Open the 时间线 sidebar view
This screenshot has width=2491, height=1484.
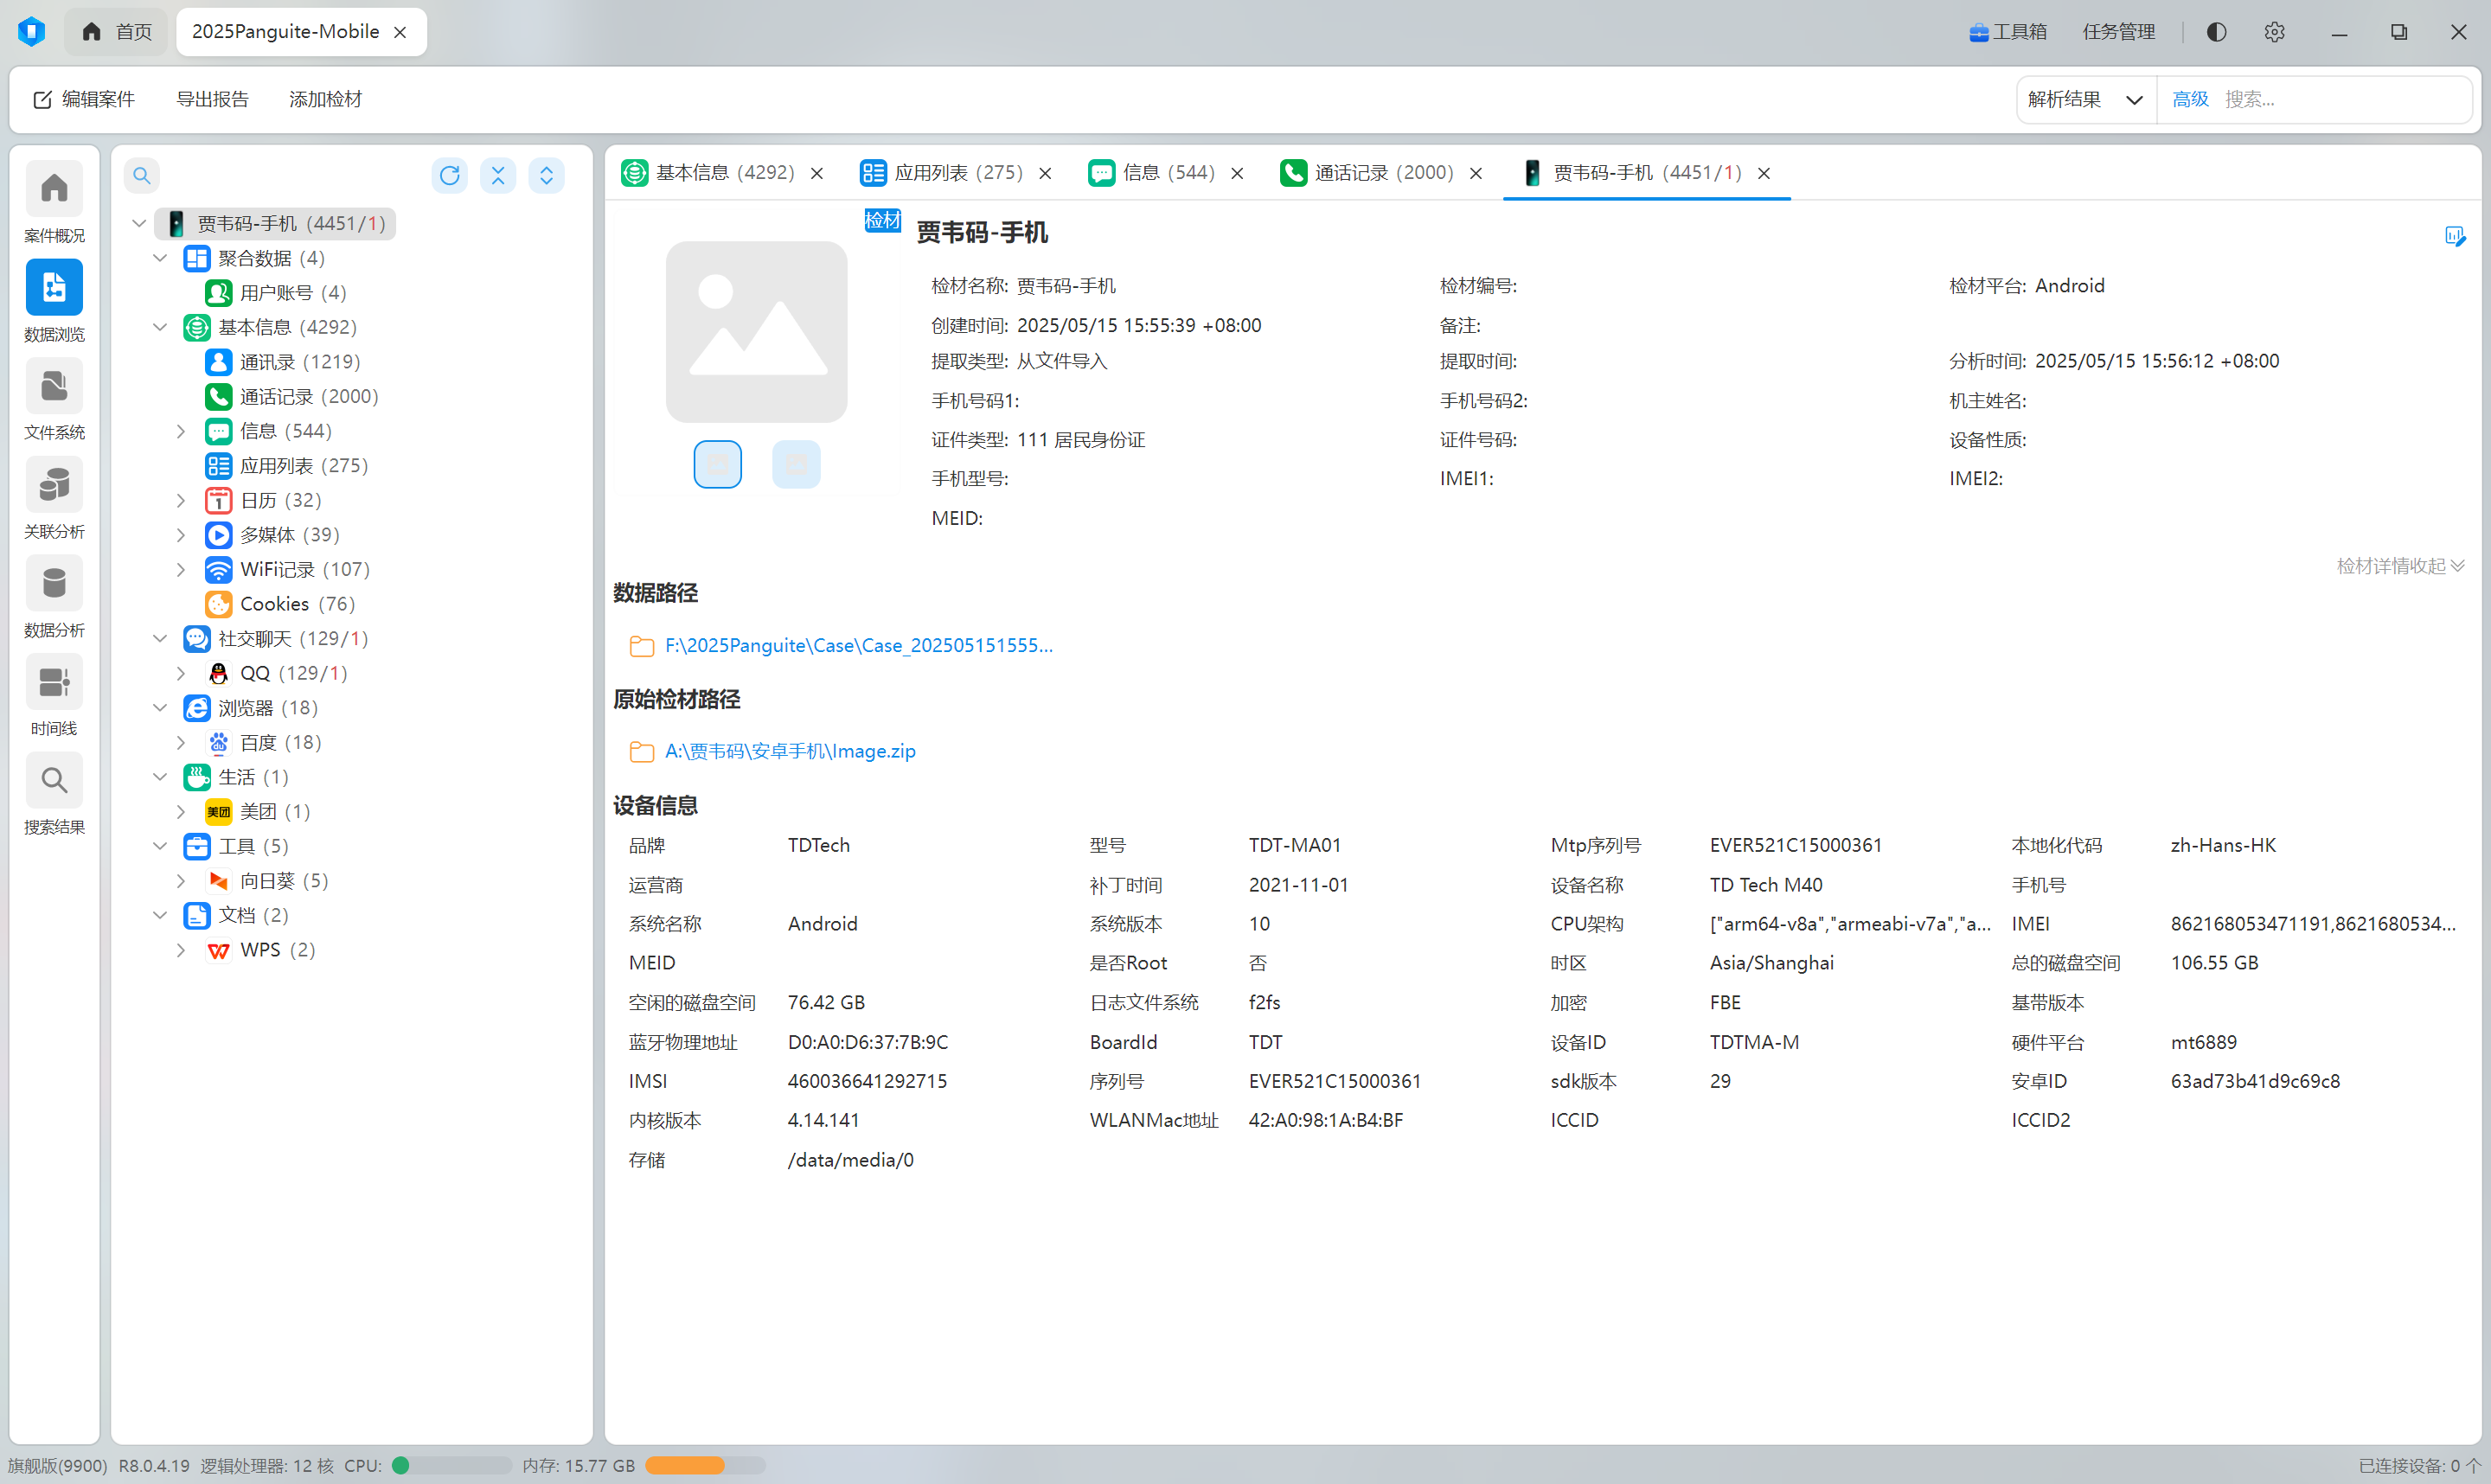(54, 683)
